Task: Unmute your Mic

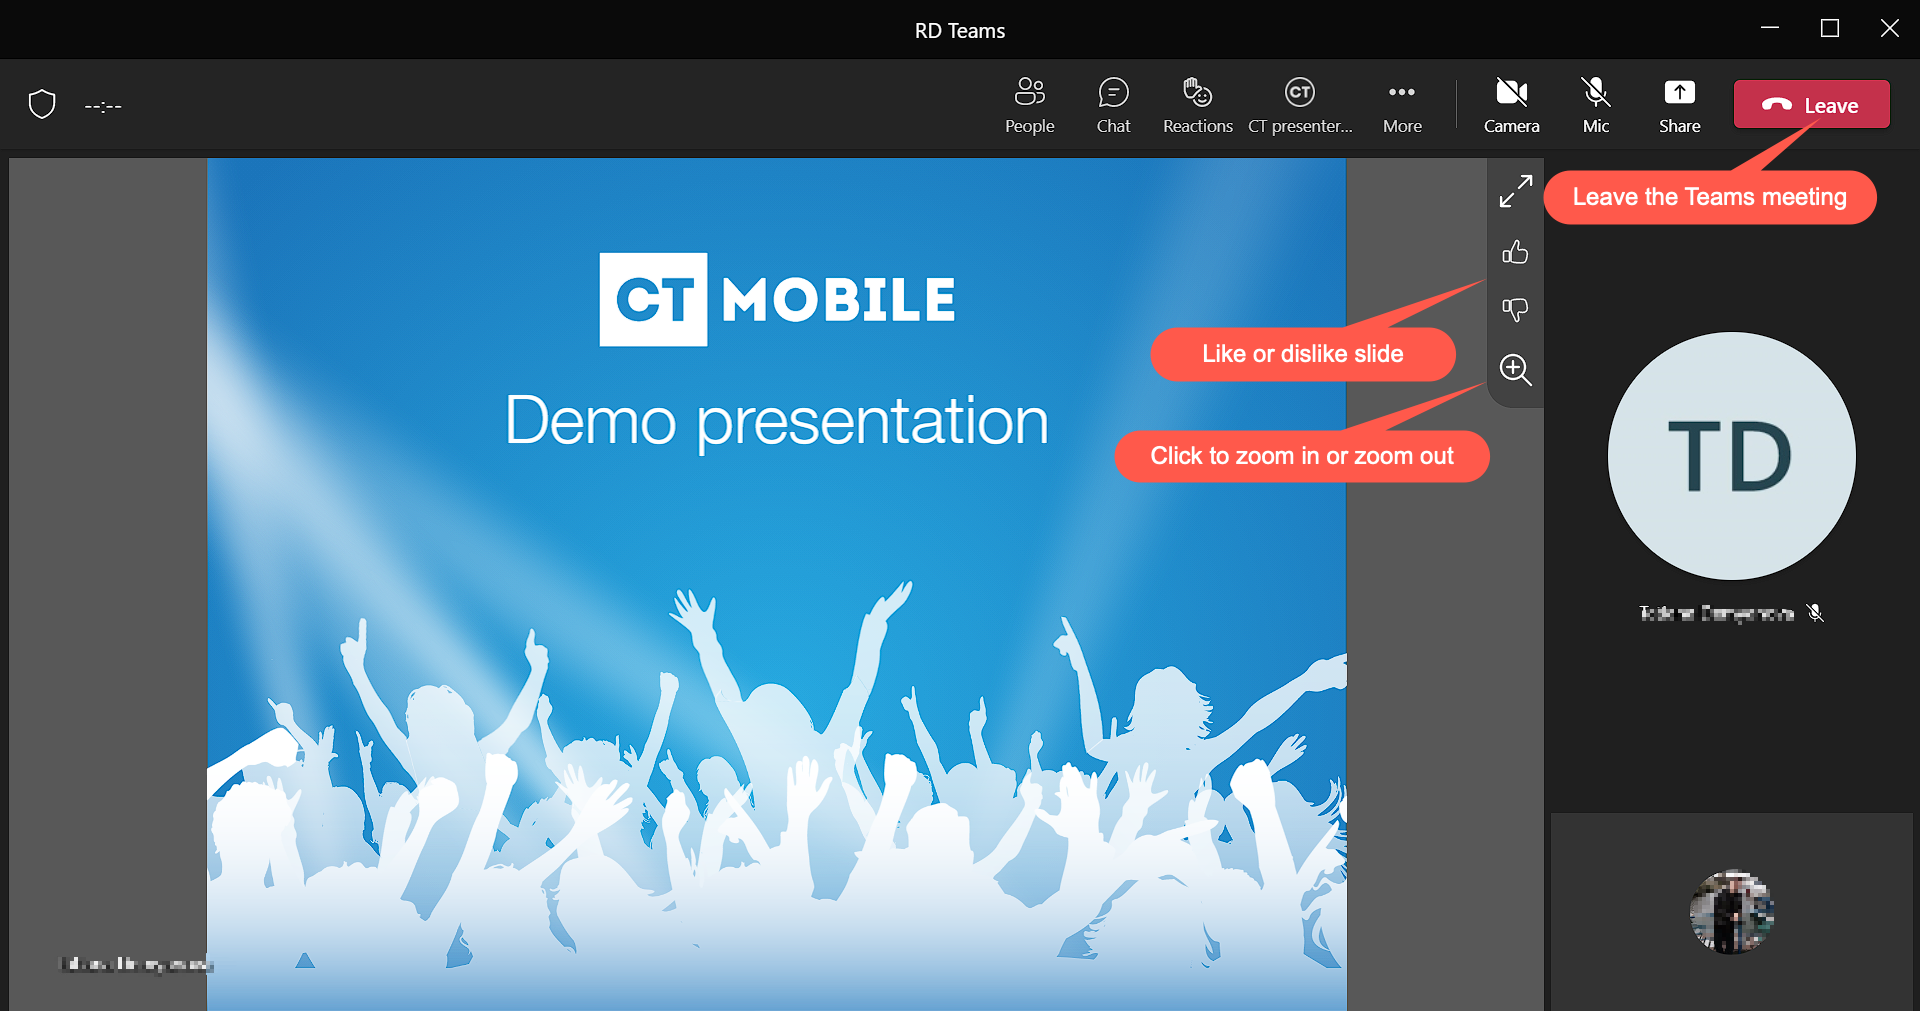Action: 1595,104
